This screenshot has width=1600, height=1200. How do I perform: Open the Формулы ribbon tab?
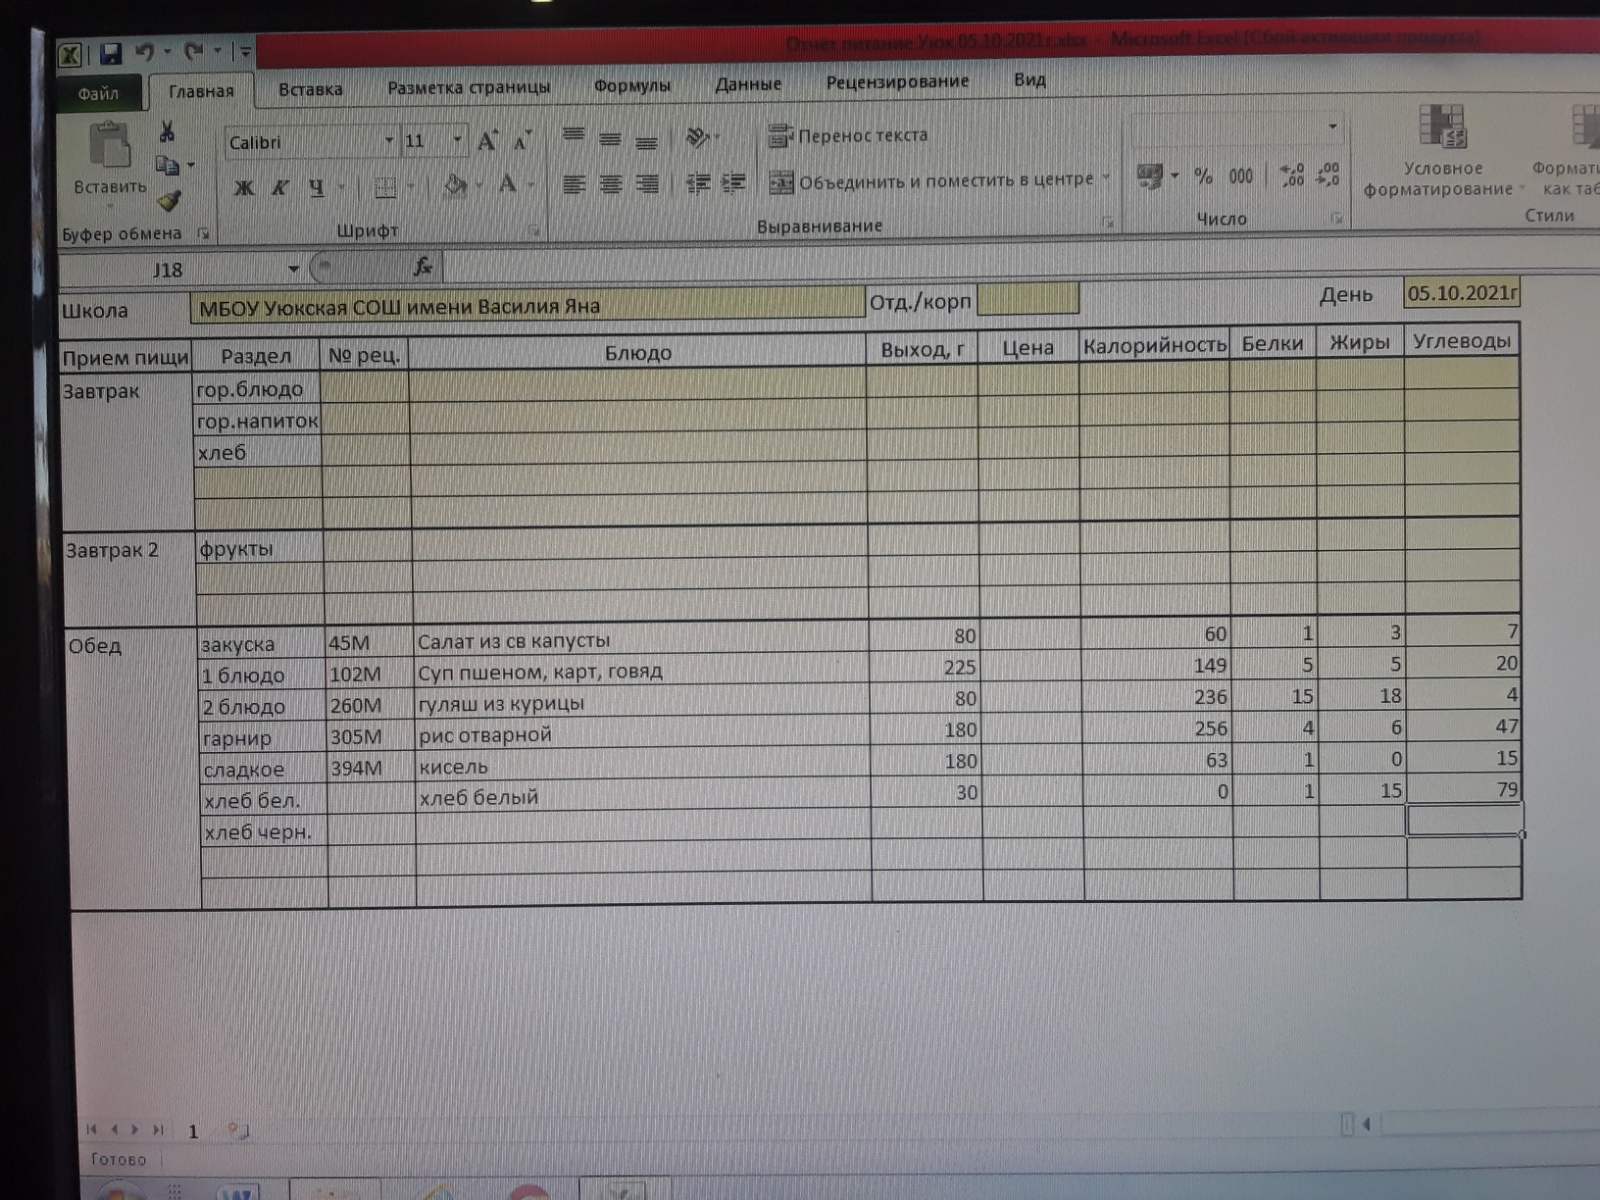click(x=631, y=86)
